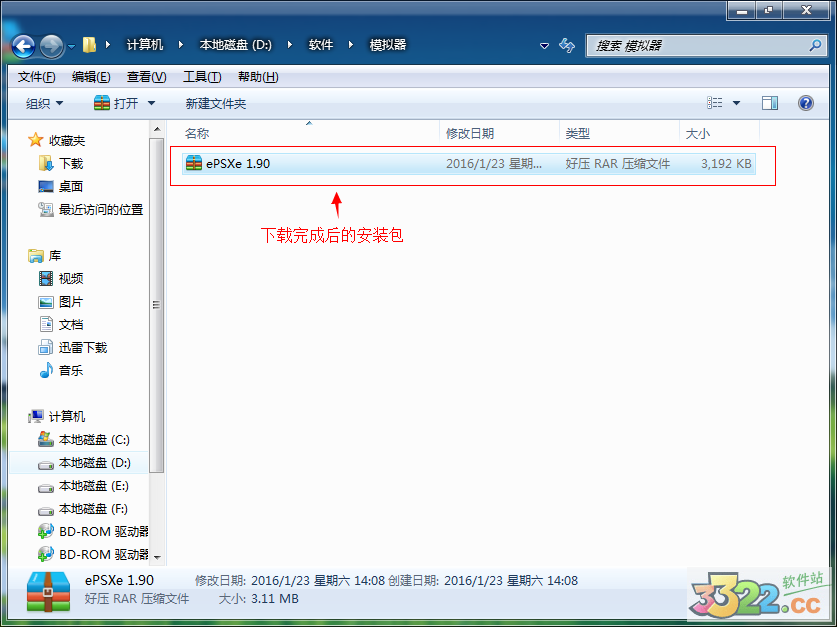Open 下载 in the favorites list
The height and width of the screenshot is (627, 837).
click(61, 163)
